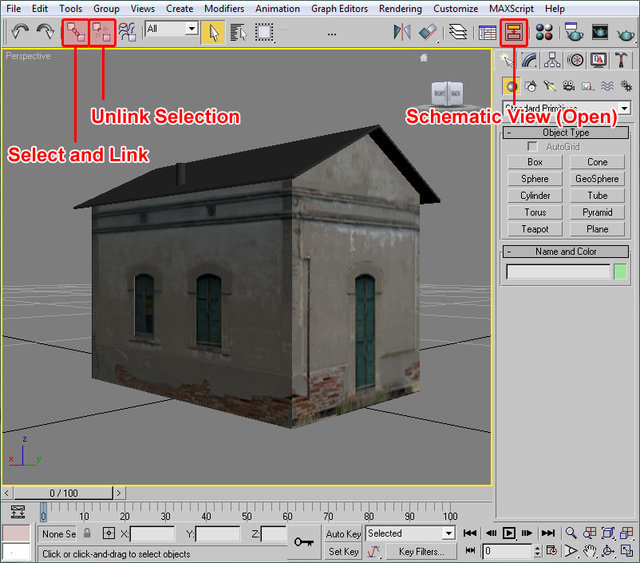Click the green object color swatch
Screen dimensions: 640x563
pyautogui.click(x=620, y=271)
